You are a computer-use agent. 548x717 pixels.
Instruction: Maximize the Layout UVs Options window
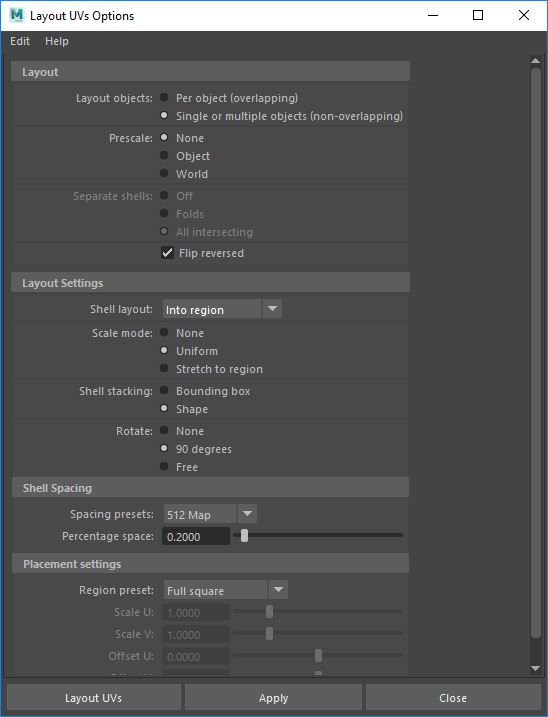coord(478,16)
